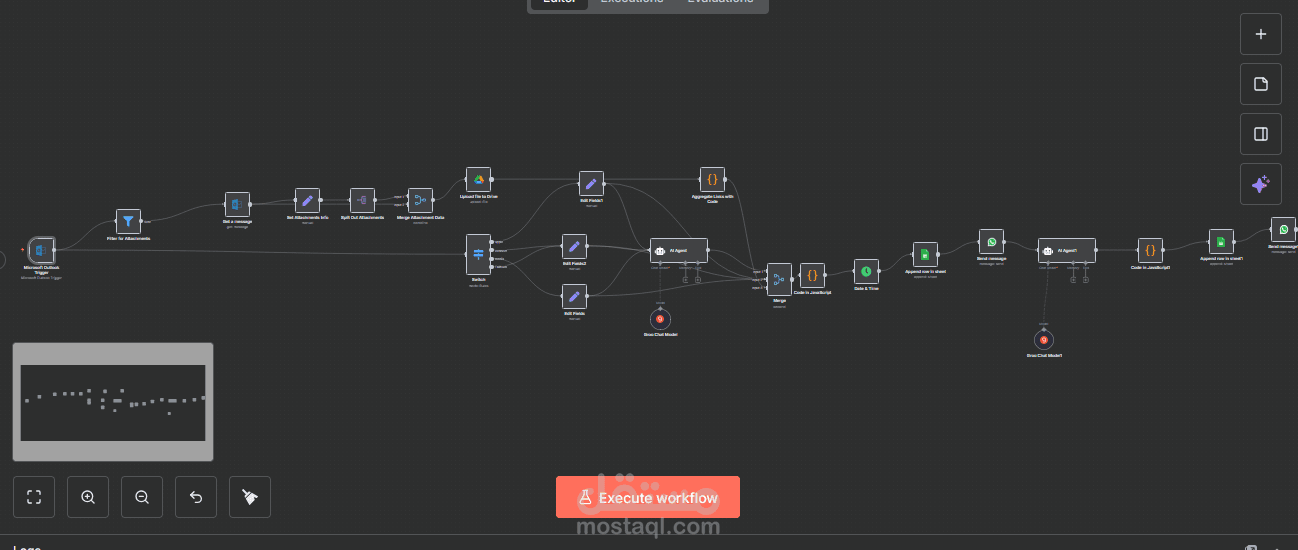Select the Merge node before Code in JavaScript
1298x550 pixels.
pos(779,279)
